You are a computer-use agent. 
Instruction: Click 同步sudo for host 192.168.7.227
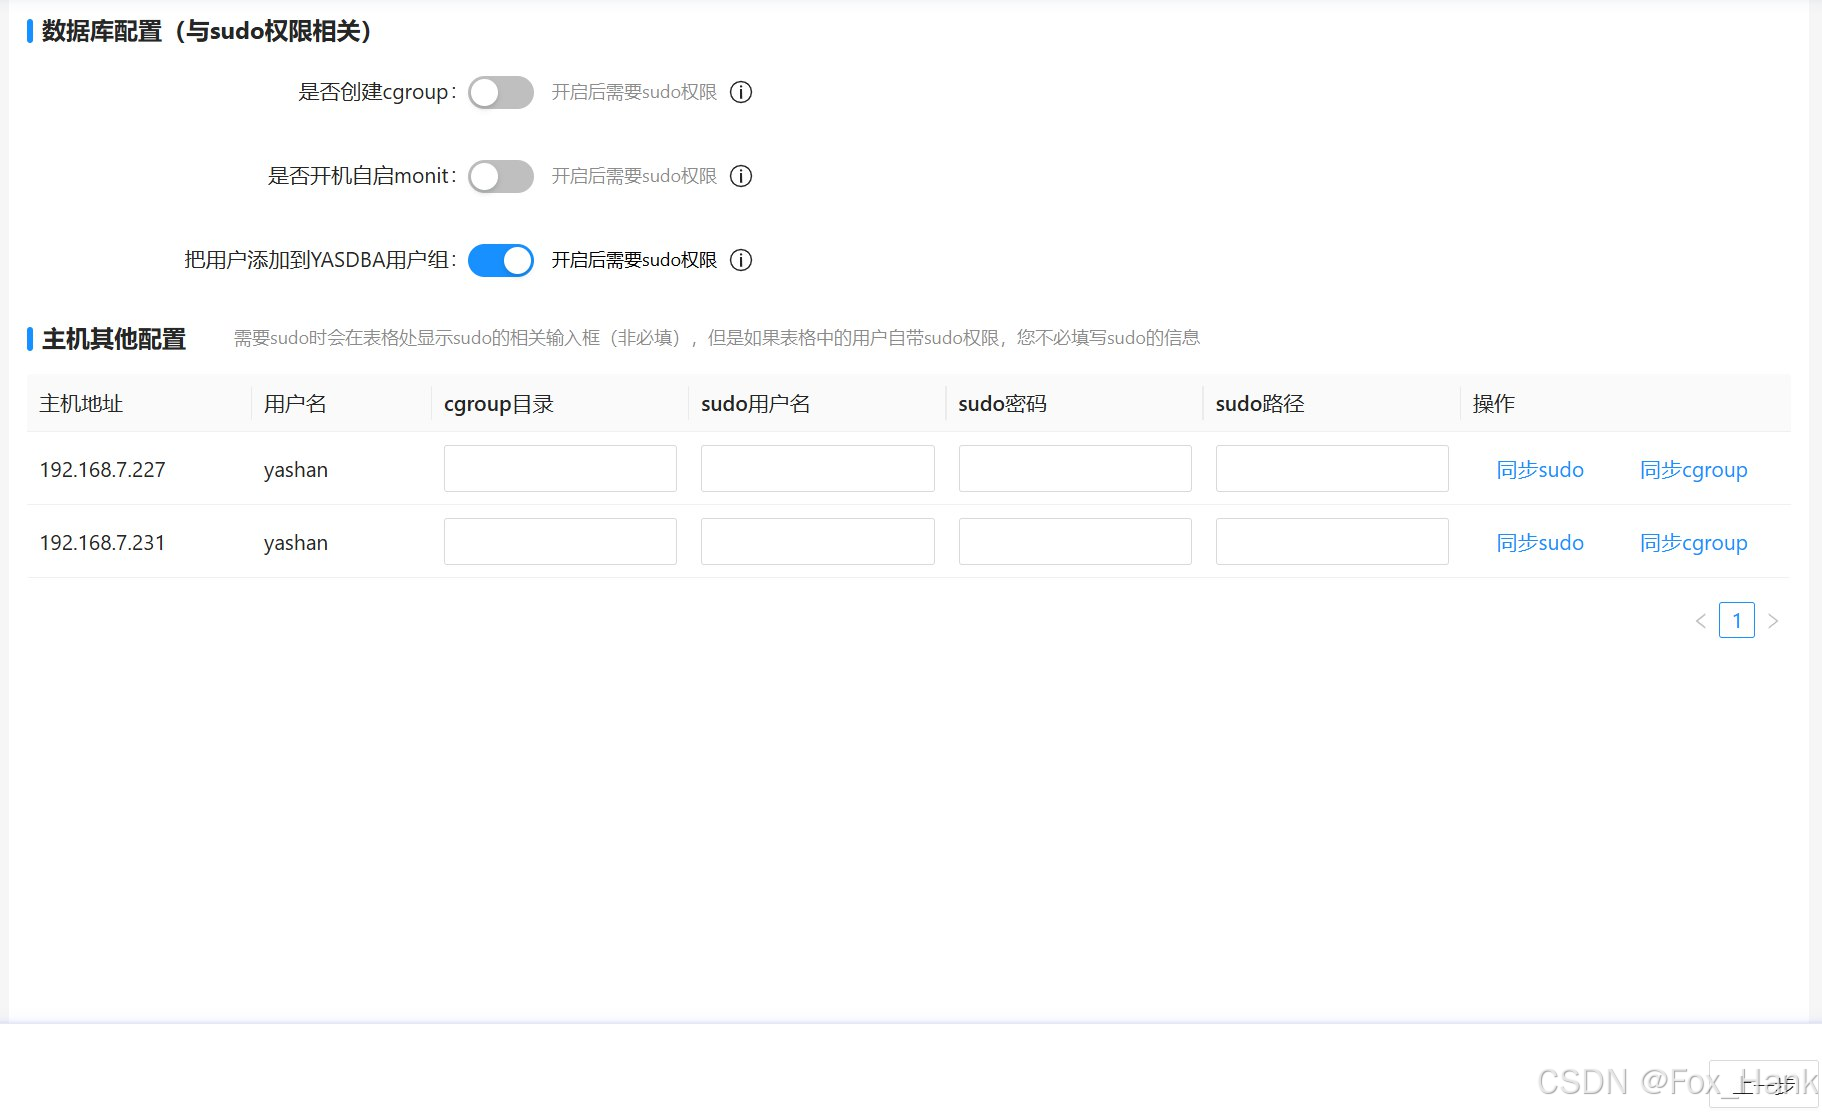pos(1540,470)
